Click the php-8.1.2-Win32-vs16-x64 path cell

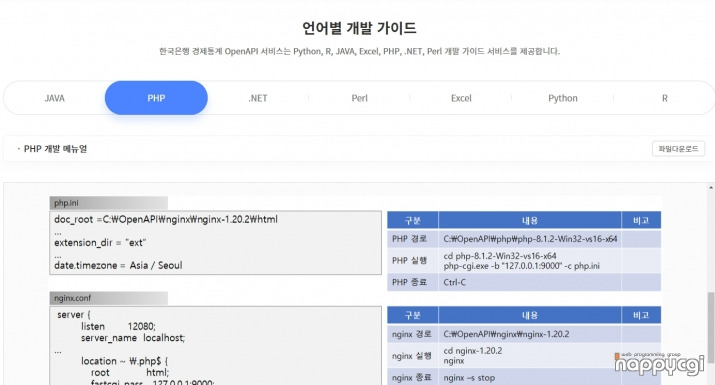(529, 239)
